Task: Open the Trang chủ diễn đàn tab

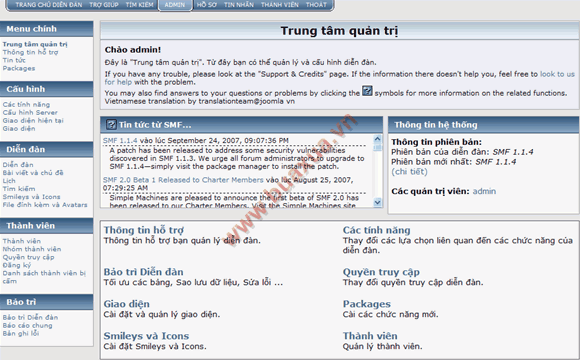Action: click(49, 5)
